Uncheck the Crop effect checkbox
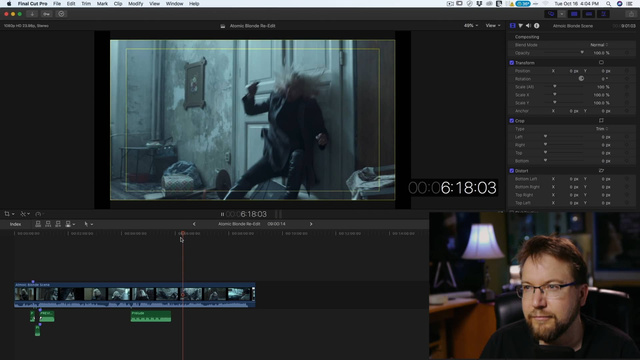 (x=511, y=121)
